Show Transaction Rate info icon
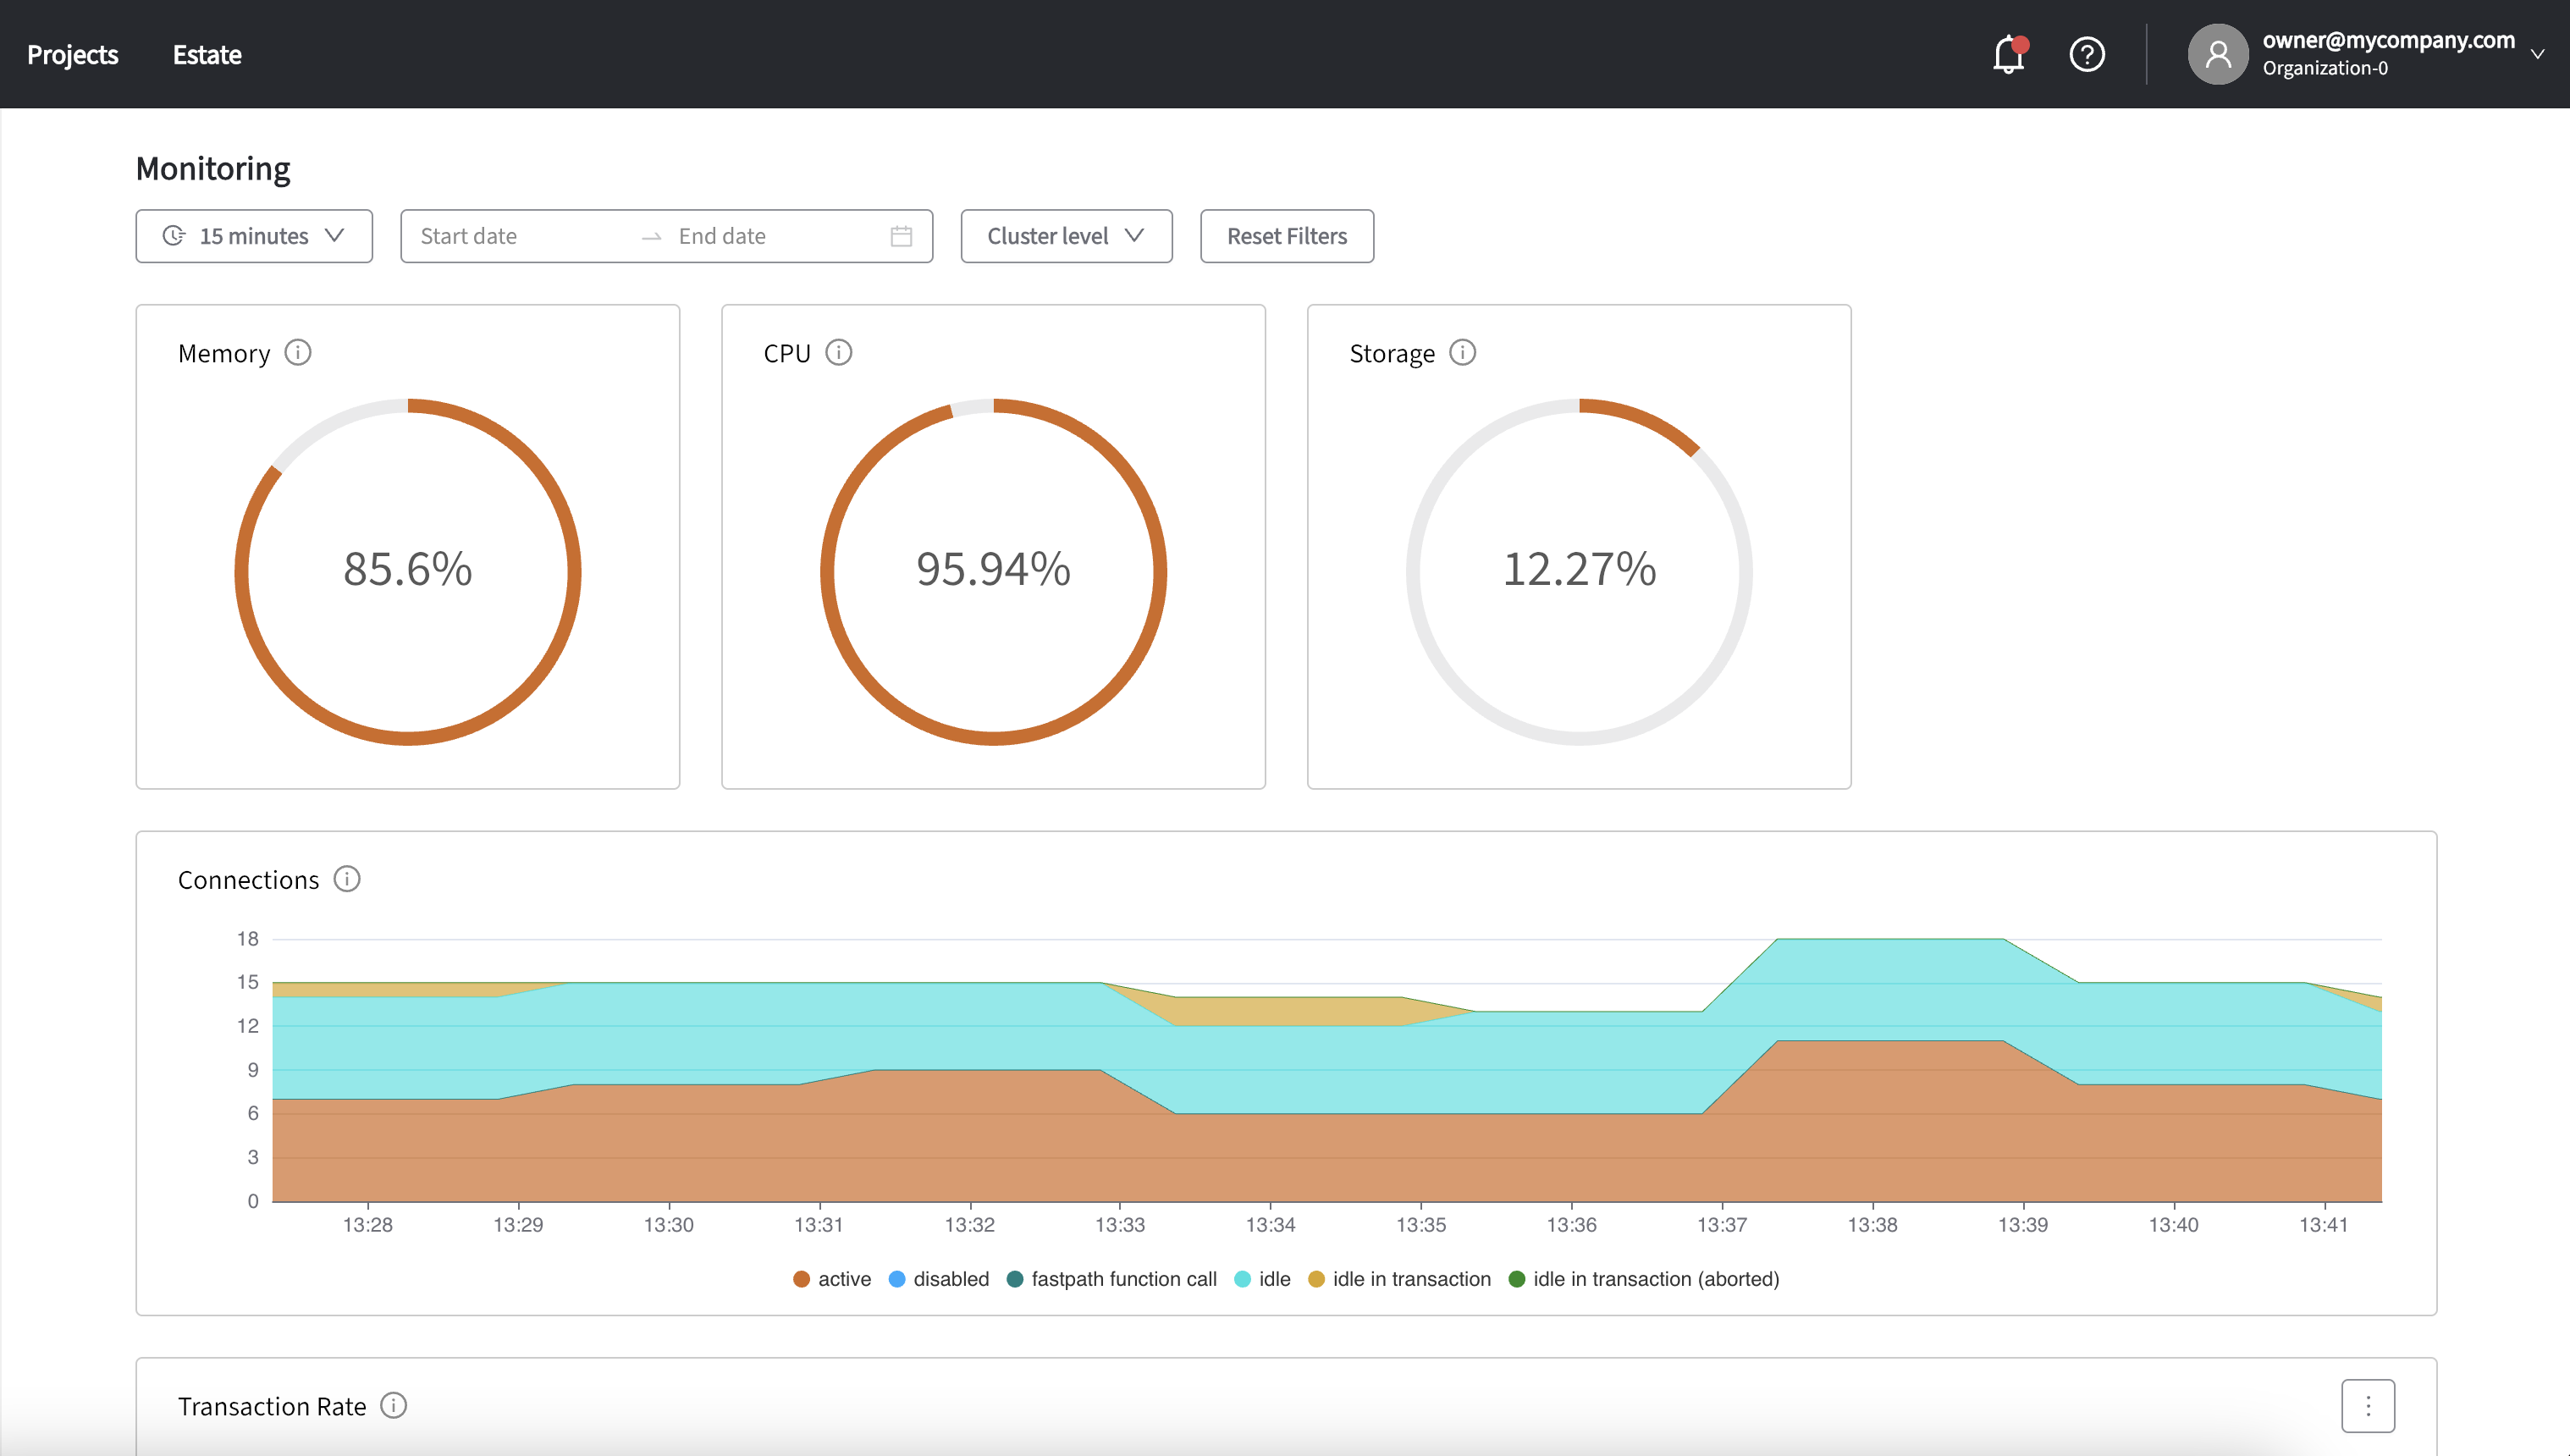 point(394,1405)
